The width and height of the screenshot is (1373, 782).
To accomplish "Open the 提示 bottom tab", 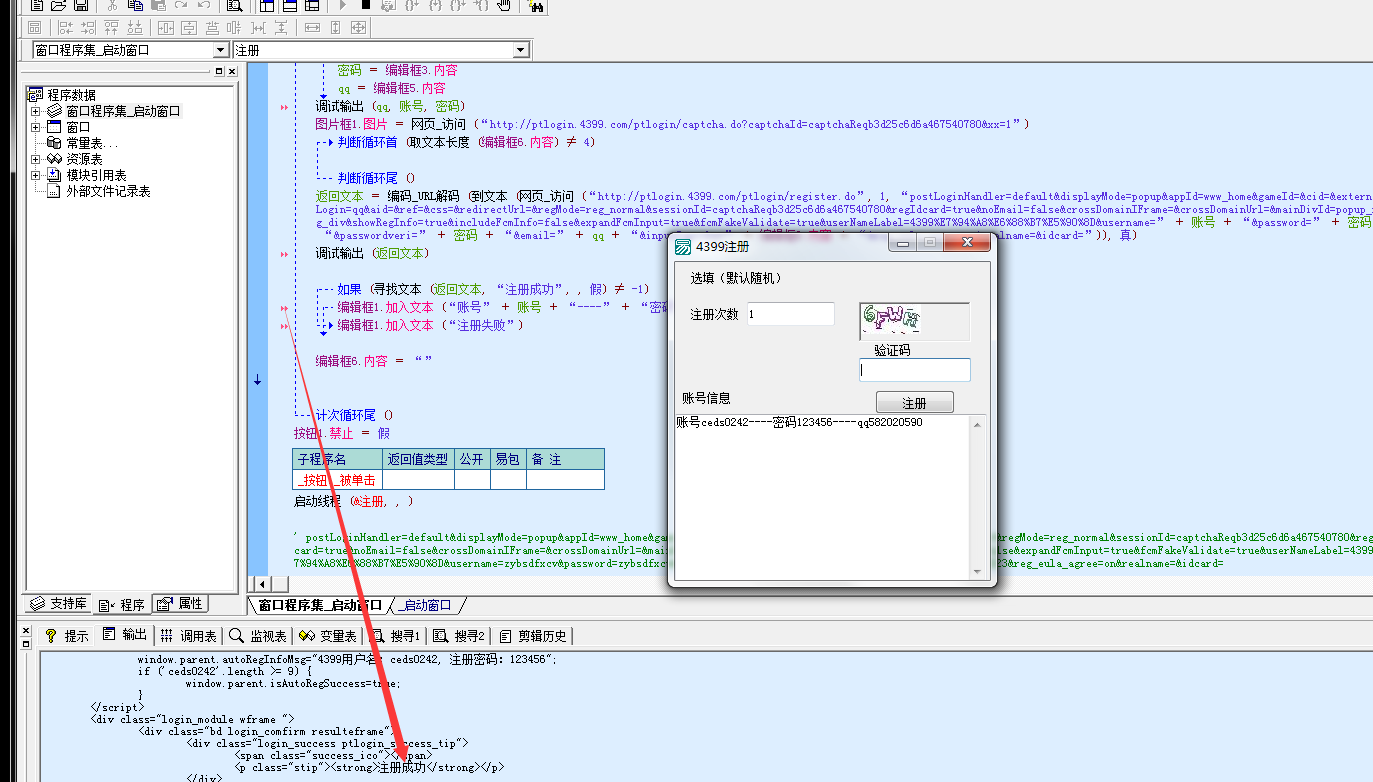I will pos(66,635).
